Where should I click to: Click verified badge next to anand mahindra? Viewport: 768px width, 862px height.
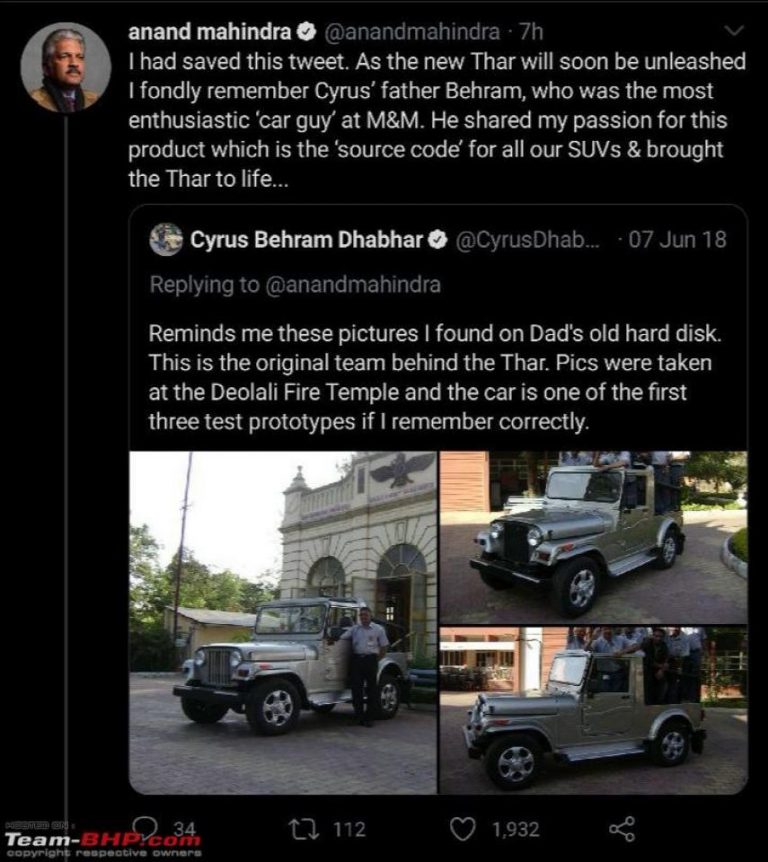[x=307, y=32]
